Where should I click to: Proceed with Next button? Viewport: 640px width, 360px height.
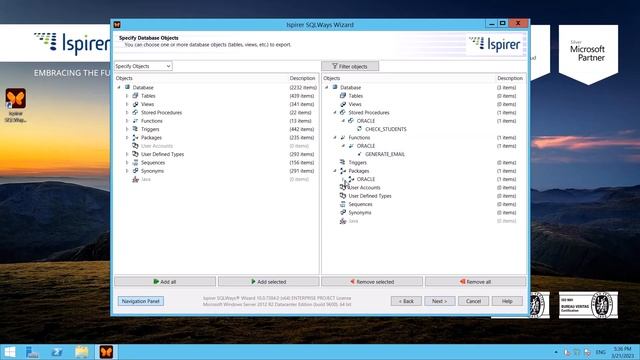coord(440,301)
